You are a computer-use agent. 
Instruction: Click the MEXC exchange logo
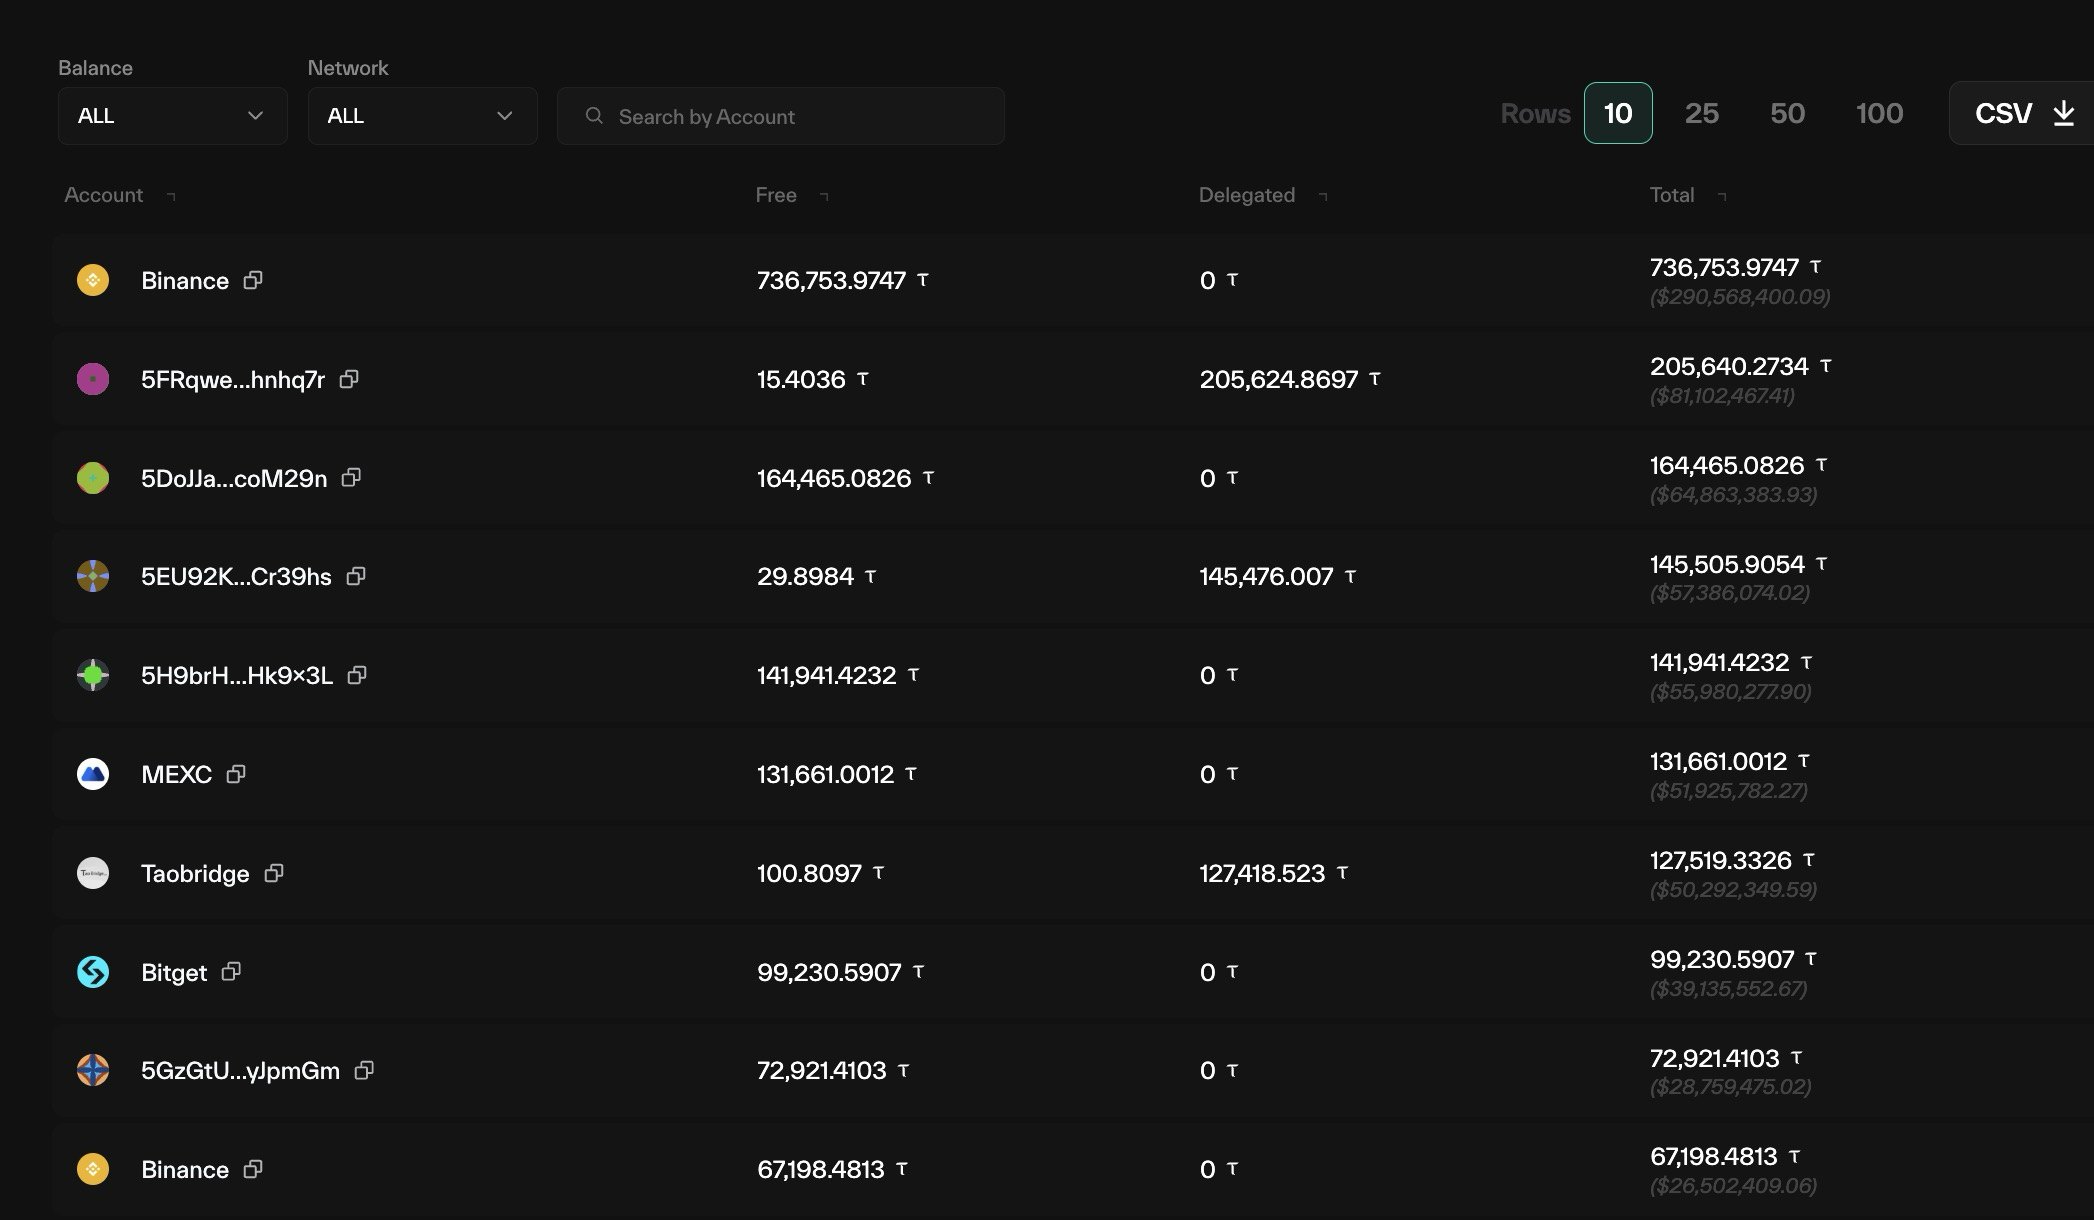93,774
